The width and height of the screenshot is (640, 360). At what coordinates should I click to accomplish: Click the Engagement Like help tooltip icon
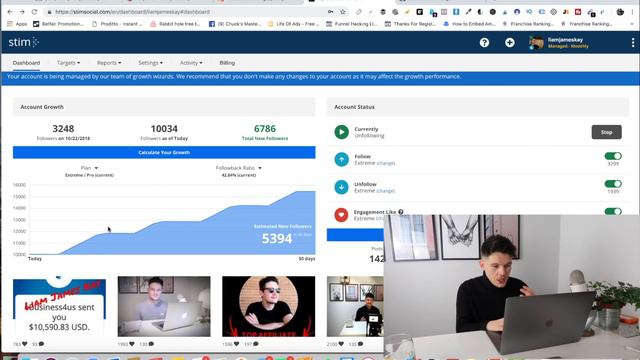point(401,212)
